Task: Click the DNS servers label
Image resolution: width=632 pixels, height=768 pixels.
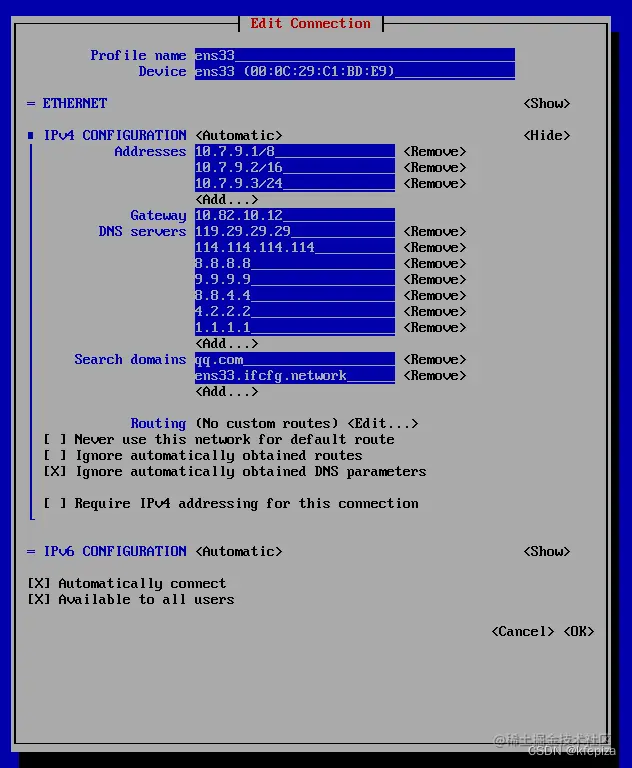Action: 143,231
